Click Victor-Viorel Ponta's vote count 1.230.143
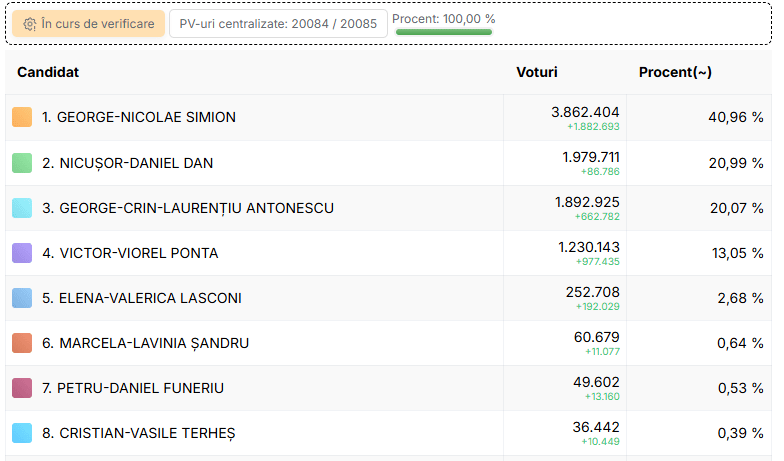 588,247
